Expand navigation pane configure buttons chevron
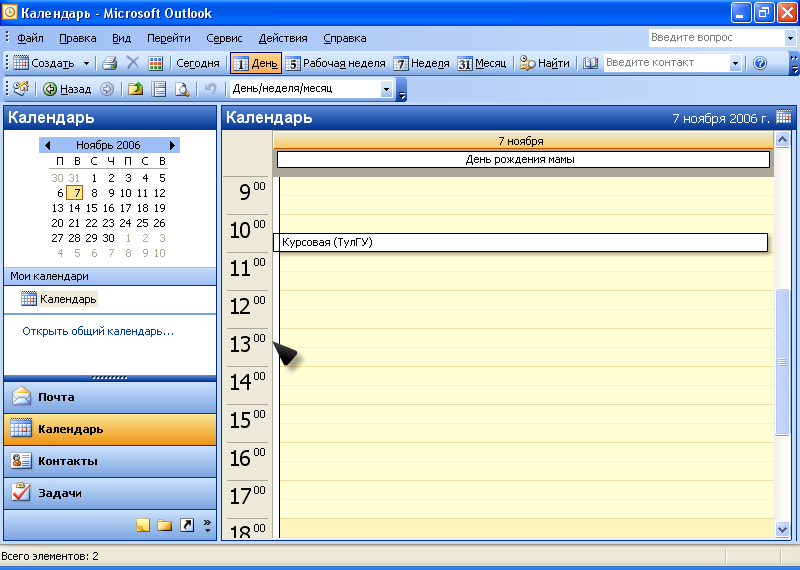 207,525
